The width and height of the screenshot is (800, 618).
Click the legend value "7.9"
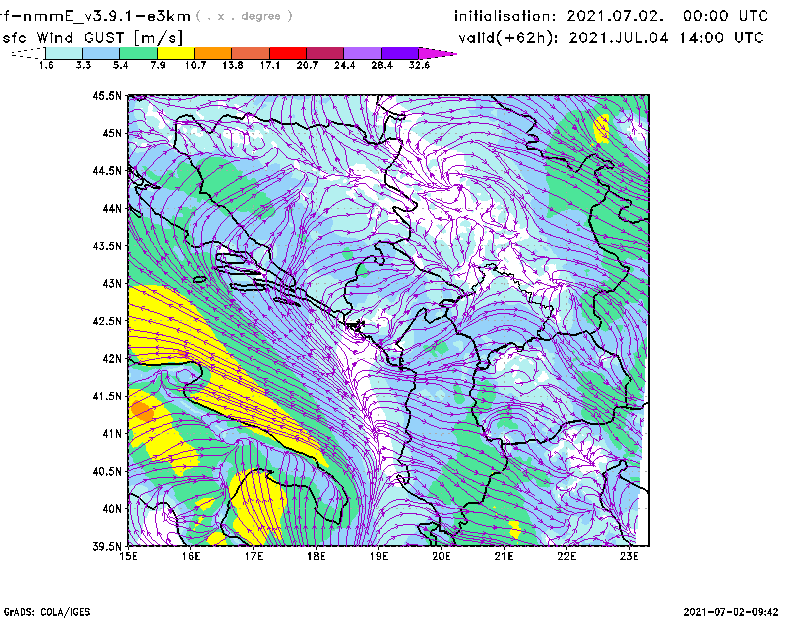pyautogui.click(x=158, y=65)
